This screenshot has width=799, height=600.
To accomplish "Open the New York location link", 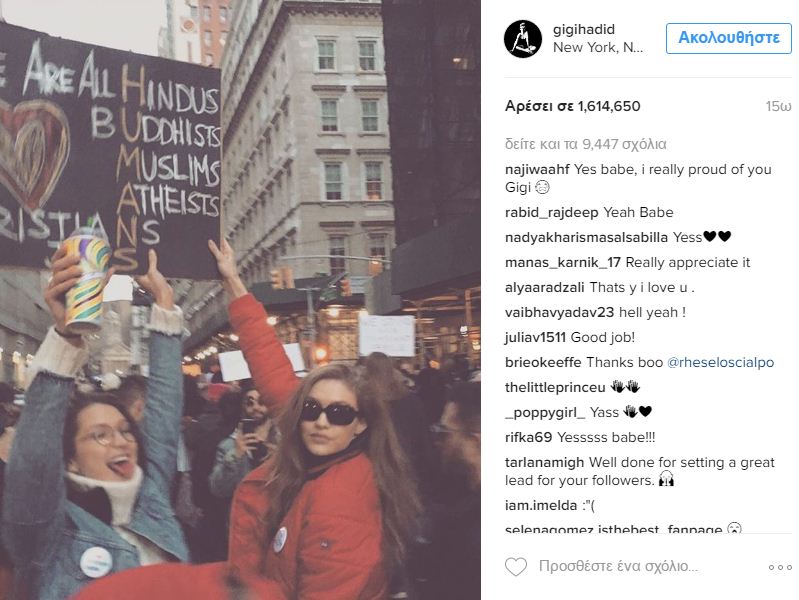I will [x=598, y=47].
